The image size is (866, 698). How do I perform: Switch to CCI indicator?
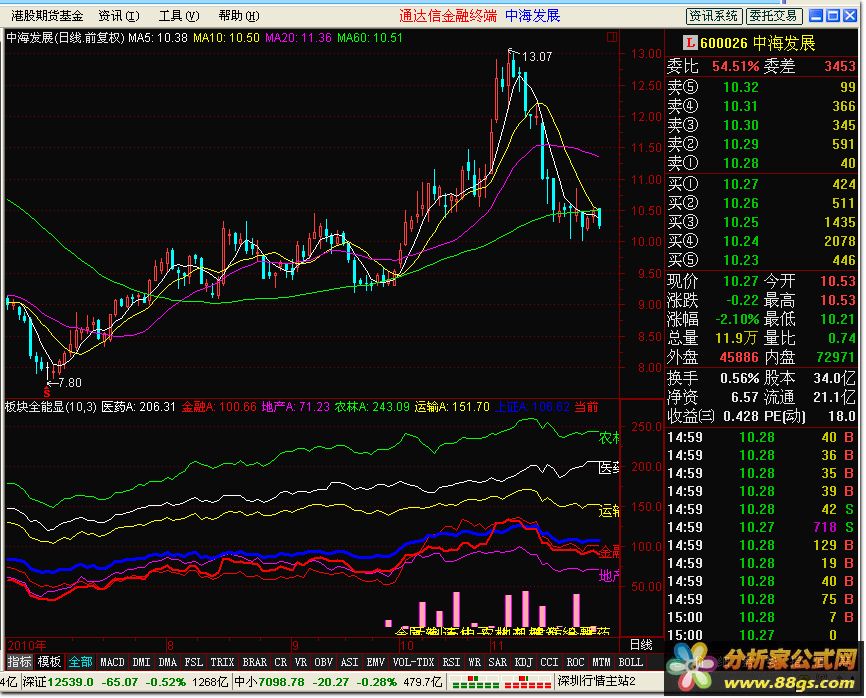(550, 662)
